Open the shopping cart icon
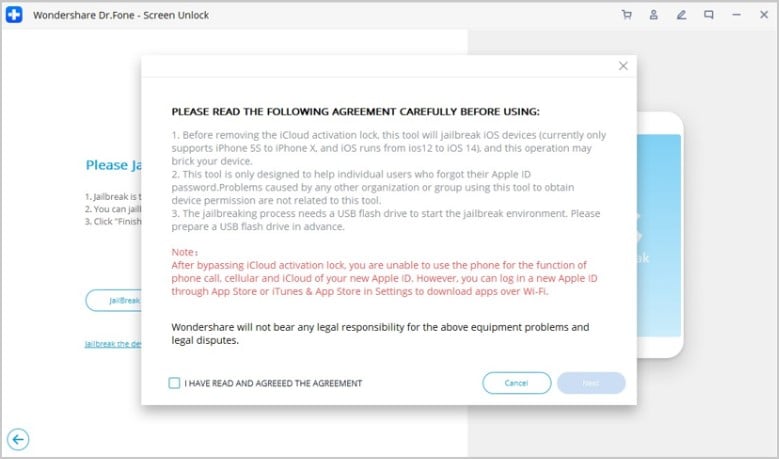The width and height of the screenshot is (779, 459). [x=626, y=15]
